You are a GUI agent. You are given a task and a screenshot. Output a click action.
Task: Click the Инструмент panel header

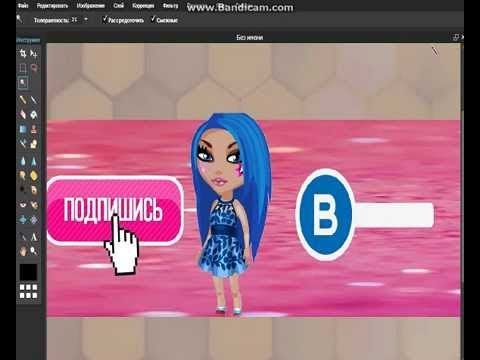[x=28, y=40]
